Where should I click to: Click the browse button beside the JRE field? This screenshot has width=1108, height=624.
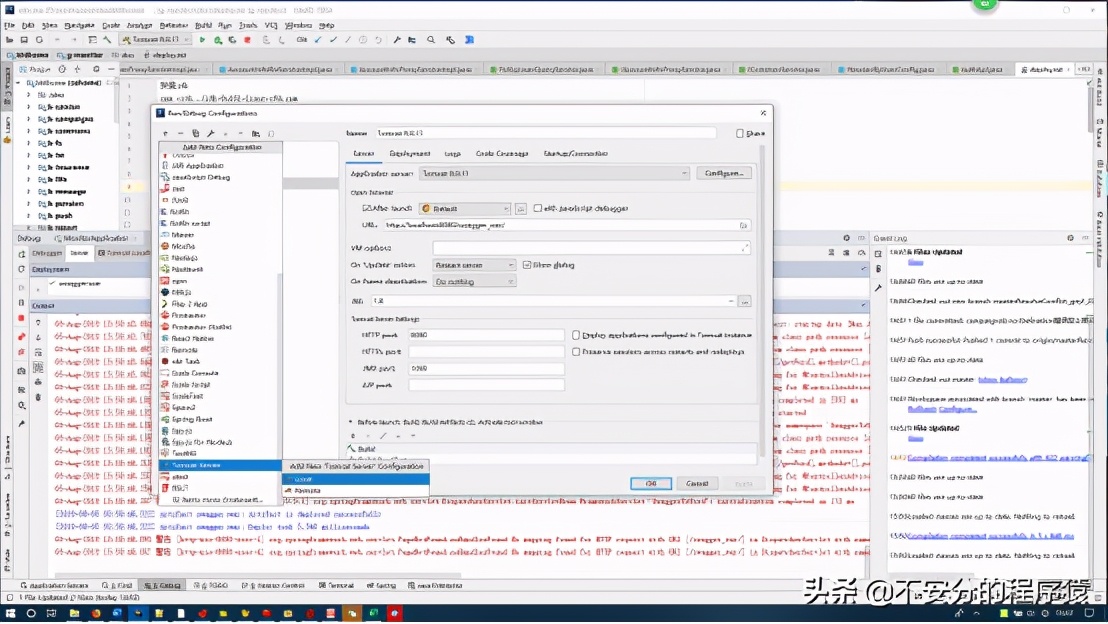tap(745, 301)
